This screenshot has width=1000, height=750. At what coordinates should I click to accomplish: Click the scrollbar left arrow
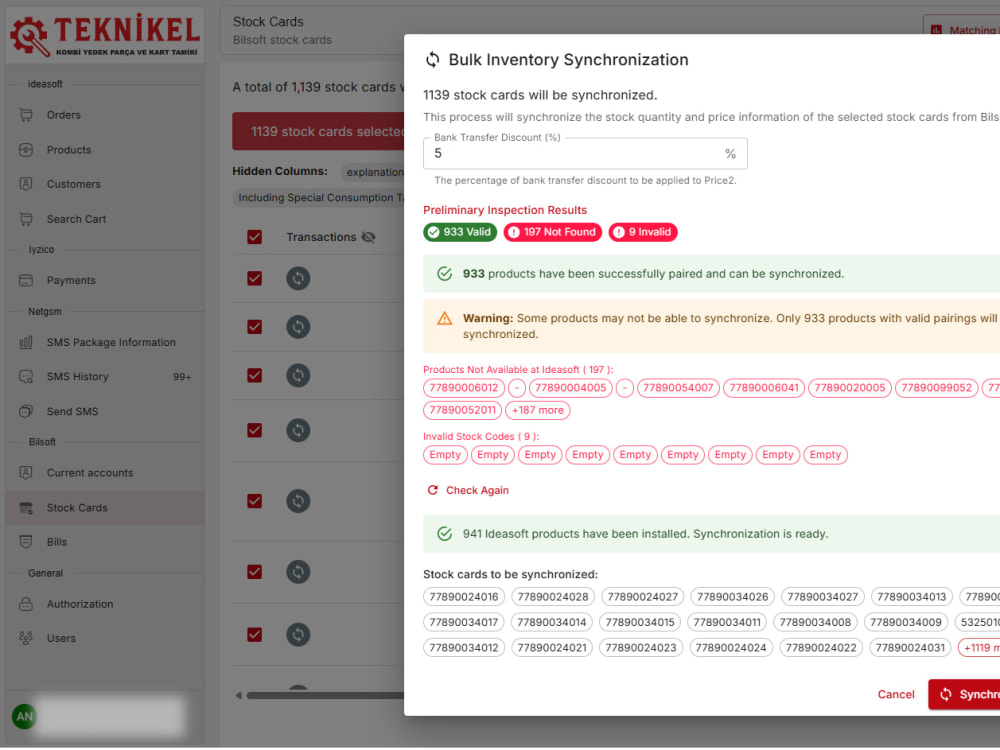tap(239, 695)
